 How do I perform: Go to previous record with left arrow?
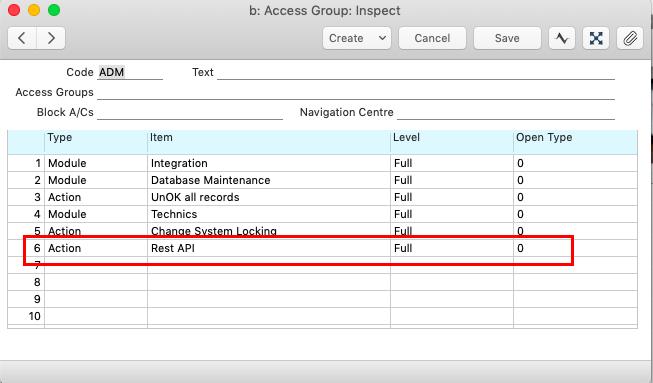coord(22,38)
